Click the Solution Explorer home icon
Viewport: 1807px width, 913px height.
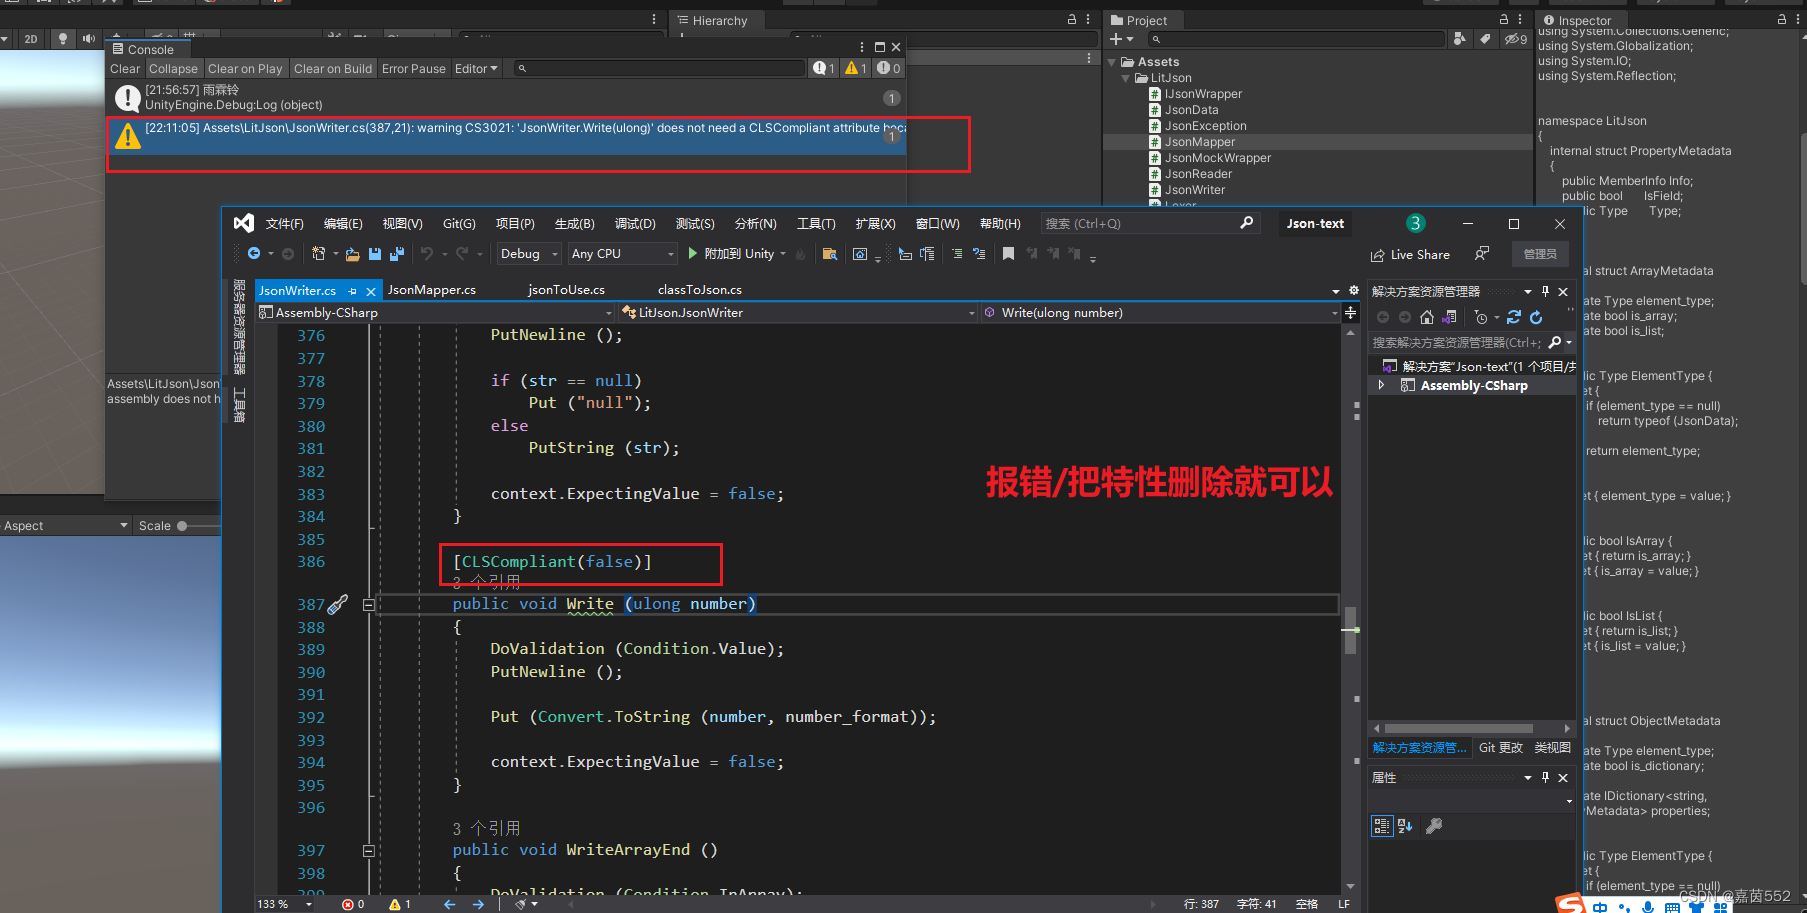pyautogui.click(x=1427, y=317)
